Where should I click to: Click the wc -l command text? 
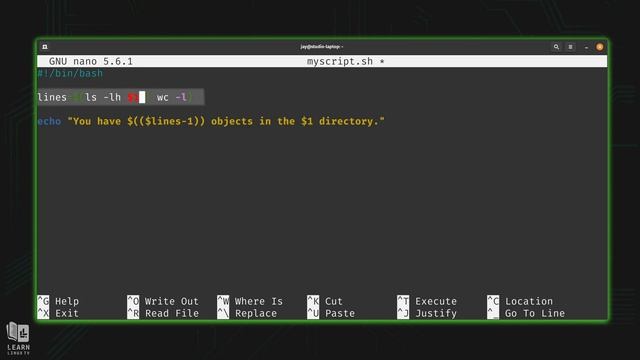(172, 98)
